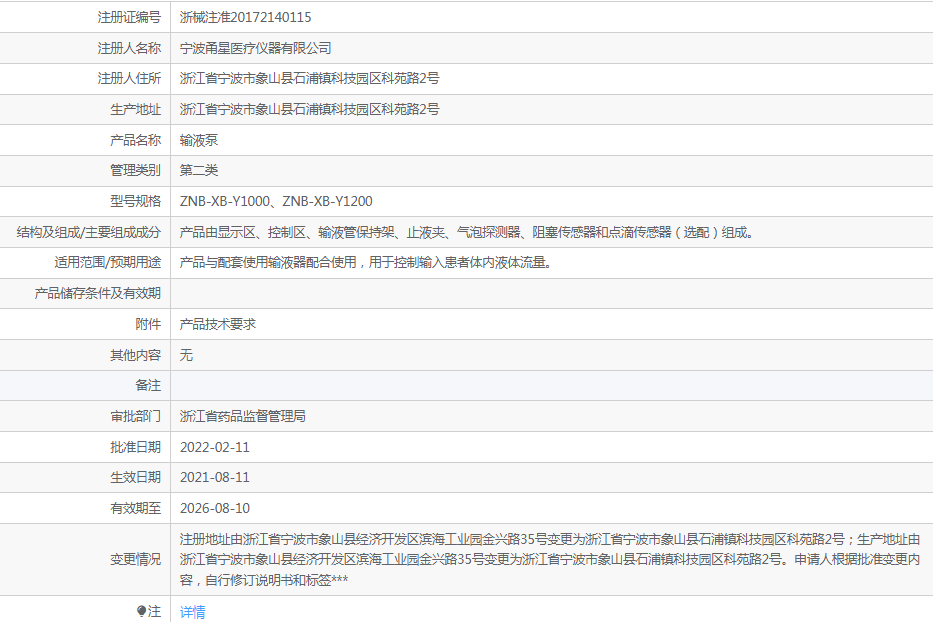This screenshot has height=622, width=933.
Task: Click the 批准日期 label
Action: click(x=136, y=448)
